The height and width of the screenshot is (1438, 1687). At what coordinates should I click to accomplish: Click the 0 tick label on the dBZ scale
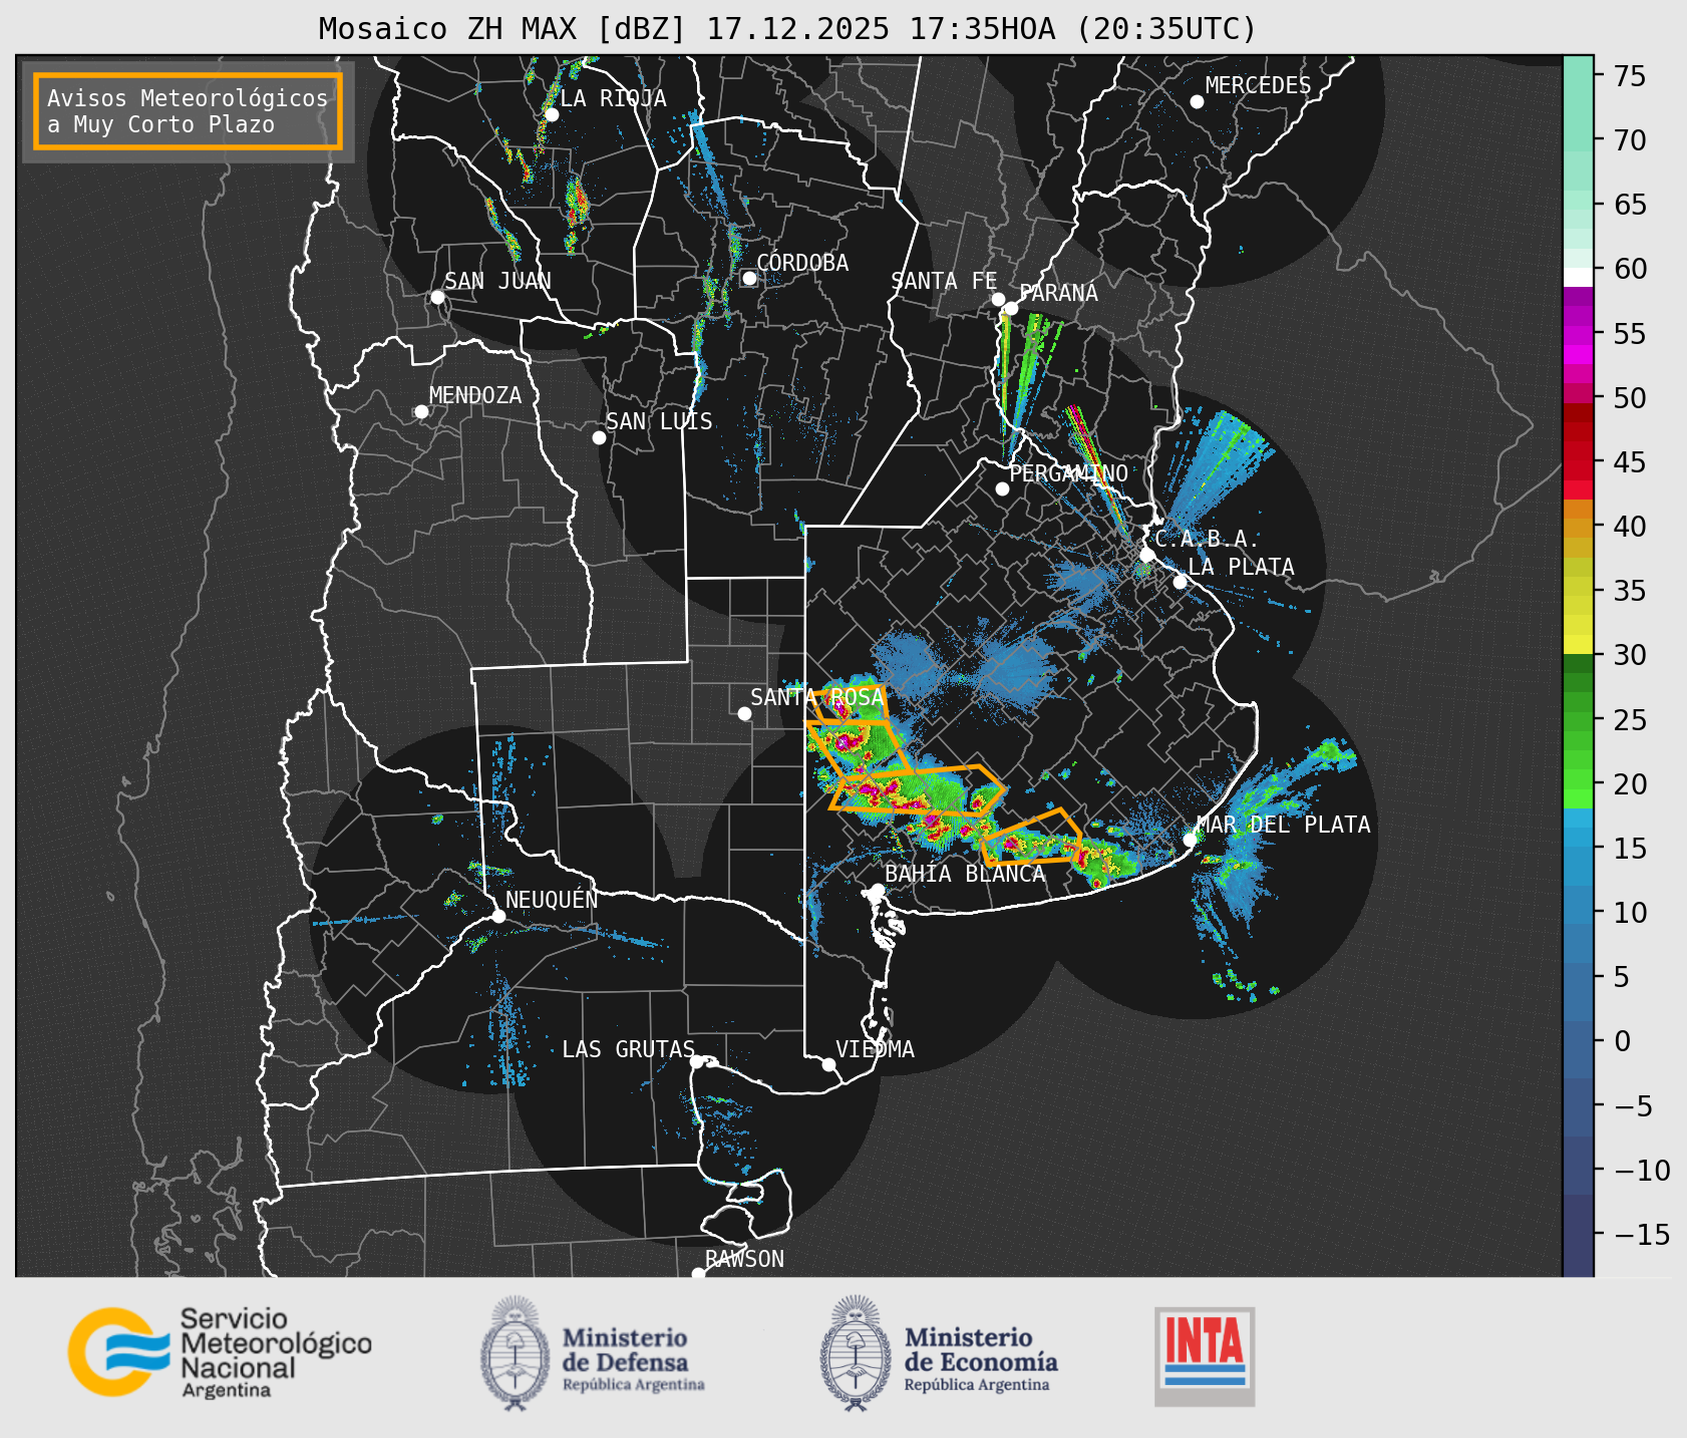click(1622, 1041)
